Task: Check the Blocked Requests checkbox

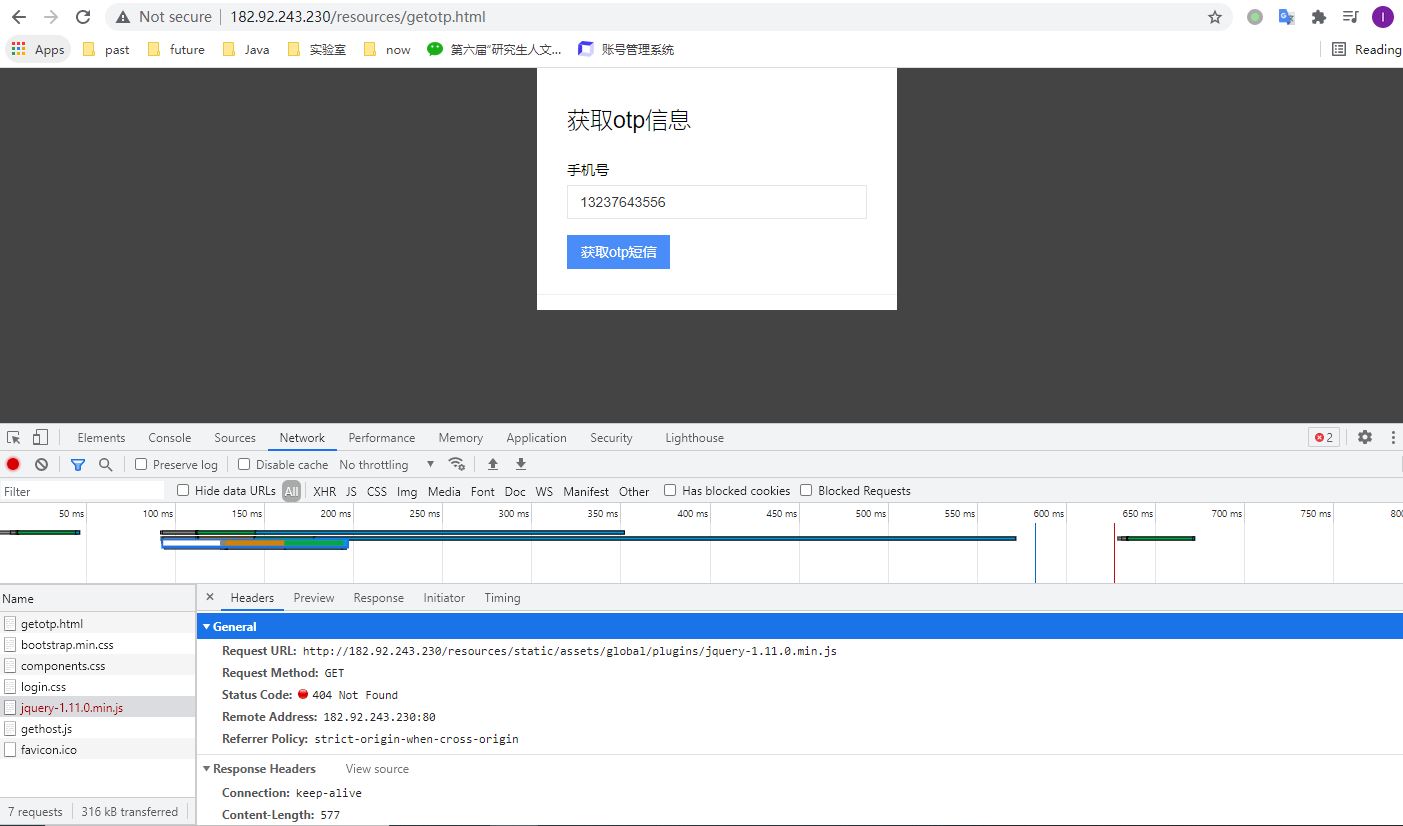Action: click(x=806, y=490)
